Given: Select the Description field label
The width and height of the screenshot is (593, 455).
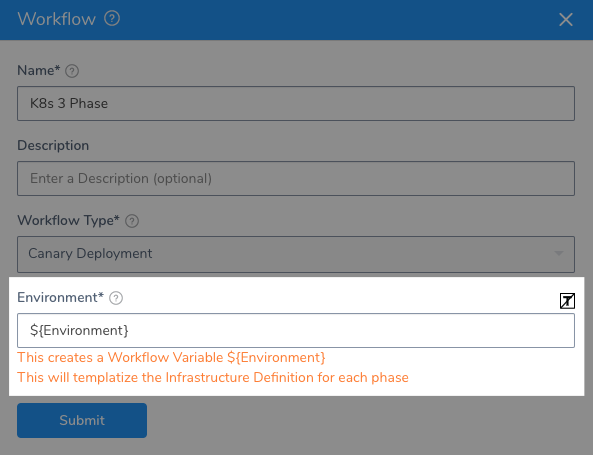Looking at the screenshot, I should coord(53,146).
